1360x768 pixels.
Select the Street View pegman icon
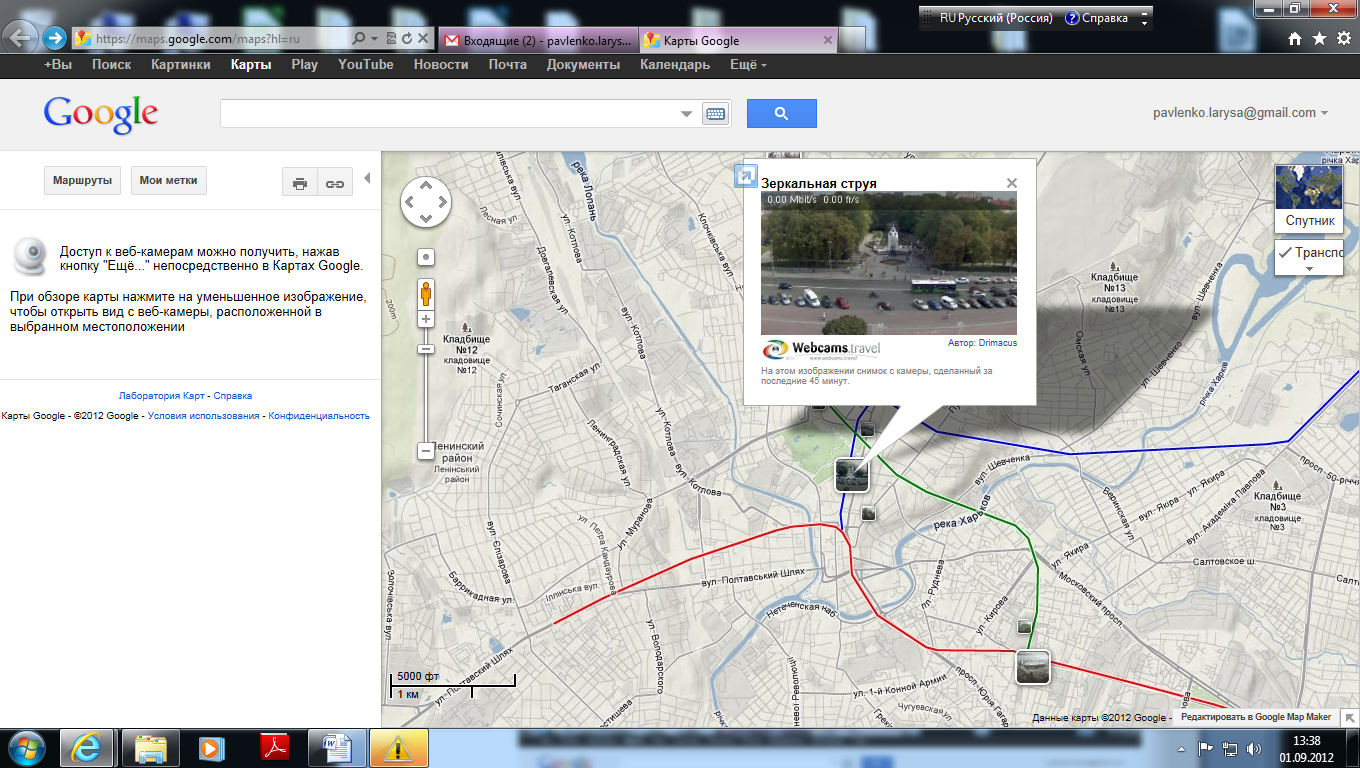[426, 294]
